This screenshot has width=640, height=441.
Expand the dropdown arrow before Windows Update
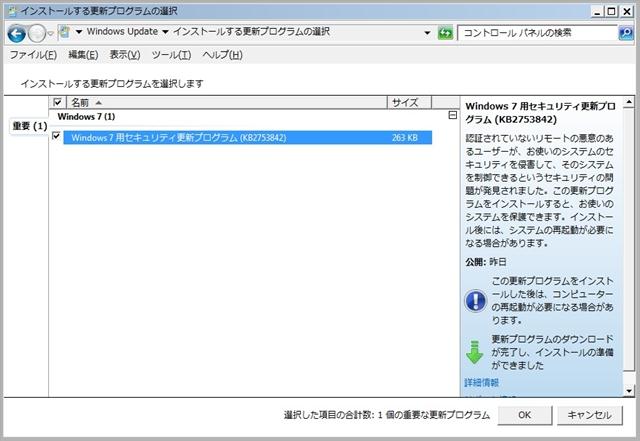78,32
